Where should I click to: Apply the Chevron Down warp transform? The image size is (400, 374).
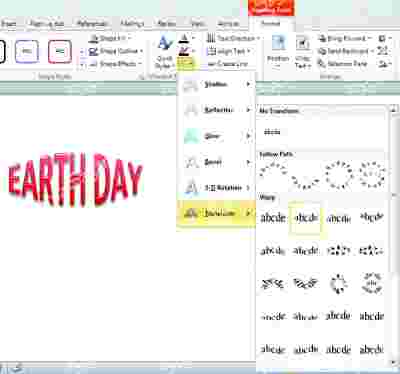(306, 250)
